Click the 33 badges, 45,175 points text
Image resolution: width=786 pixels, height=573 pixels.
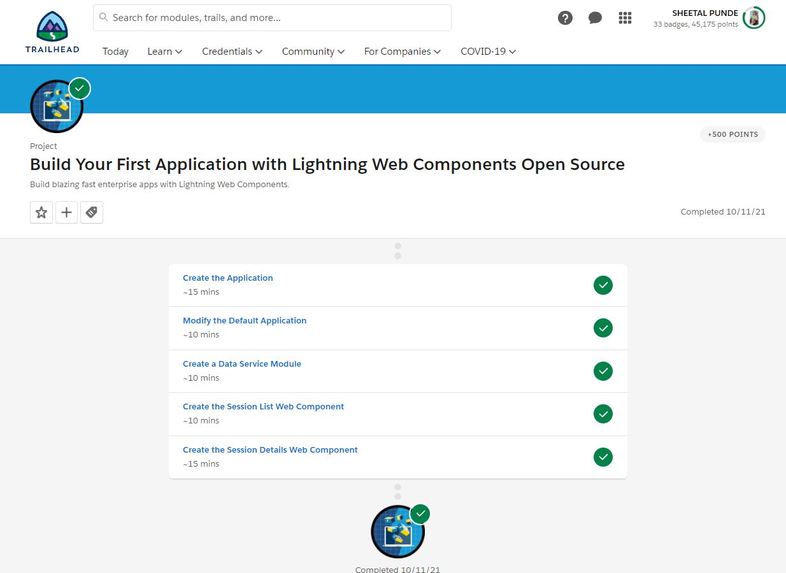695,24
